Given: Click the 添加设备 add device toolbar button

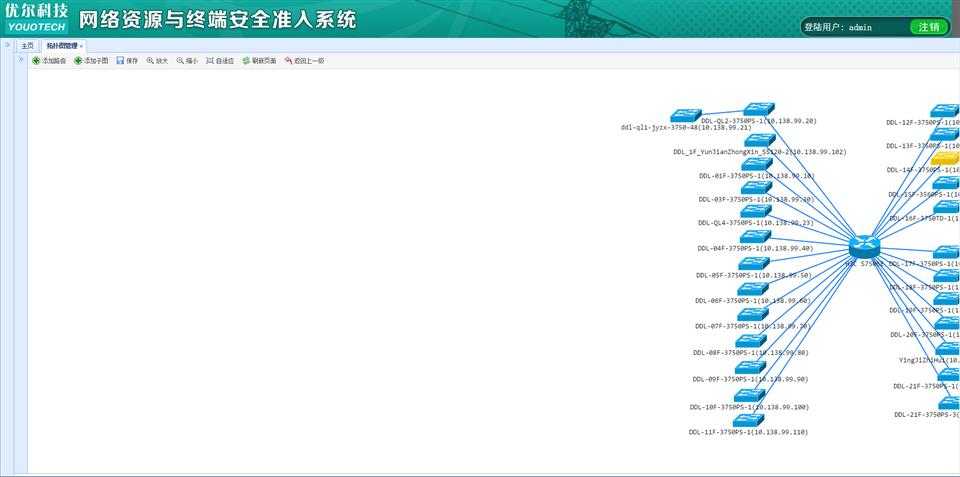Looking at the screenshot, I should [49, 61].
